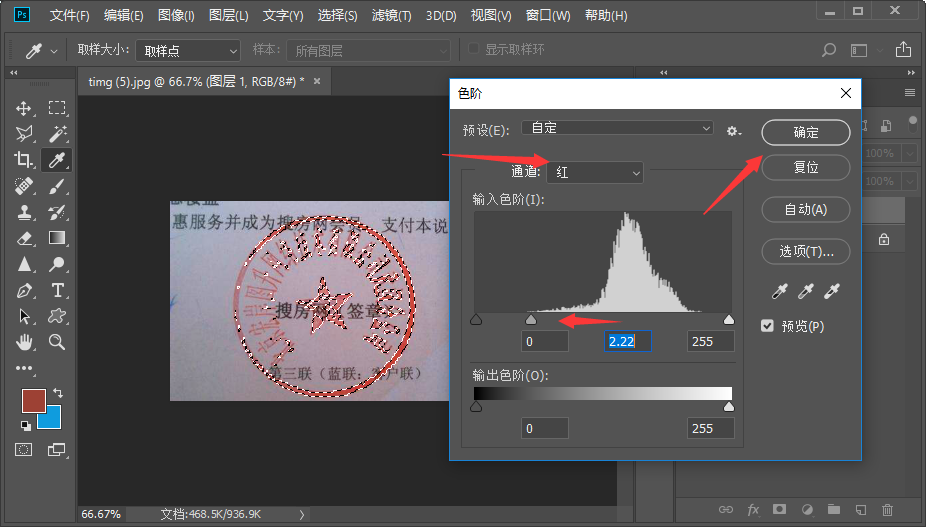The image size is (926, 527).
Task: Pick the black point eyedropper in Levels
Action: tap(780, 291)
